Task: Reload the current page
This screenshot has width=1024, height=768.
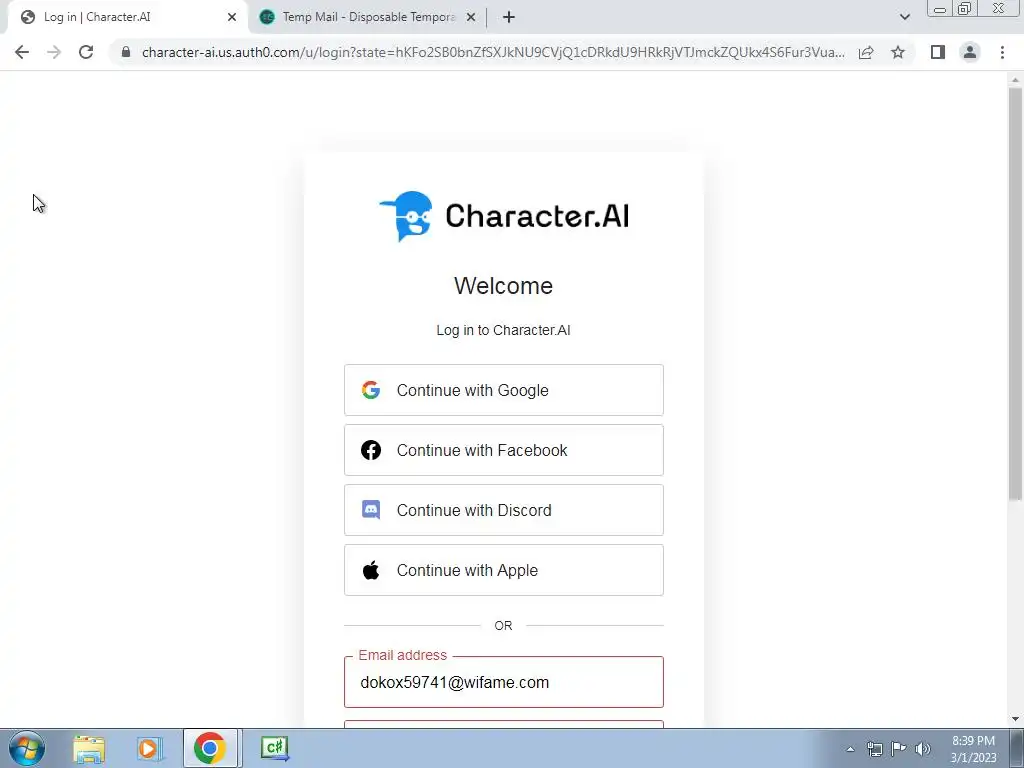Action: (x=86, y=52)
